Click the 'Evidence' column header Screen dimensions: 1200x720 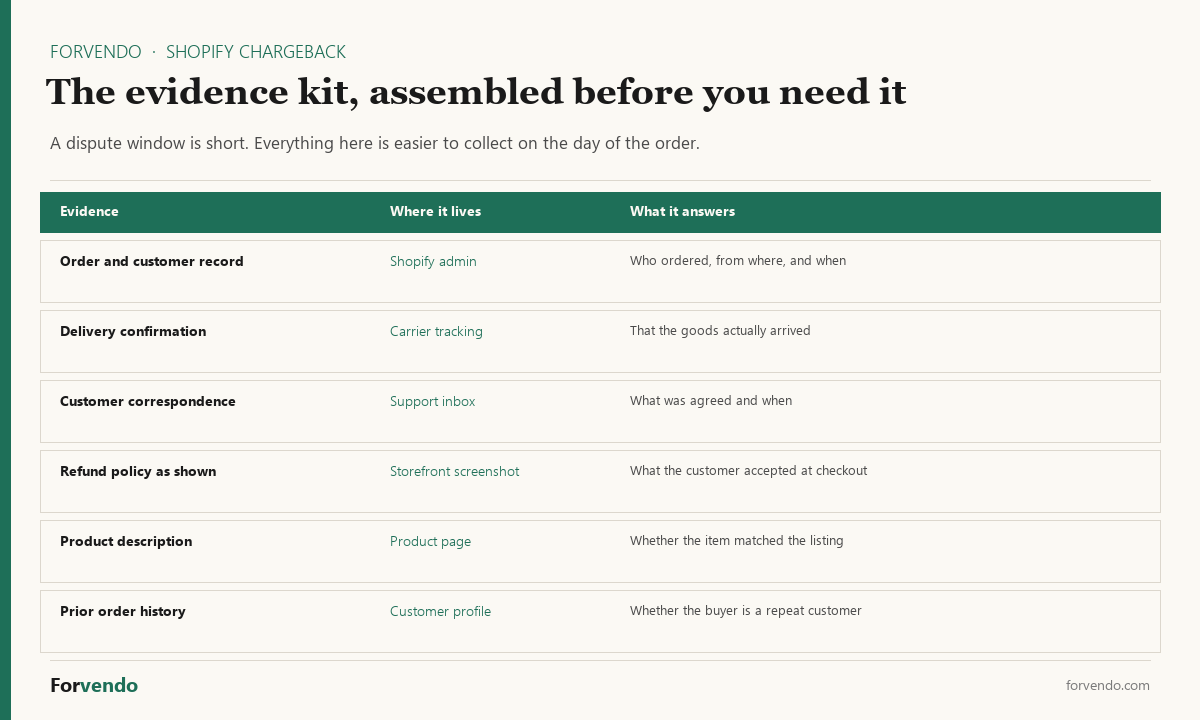[89, 211]
